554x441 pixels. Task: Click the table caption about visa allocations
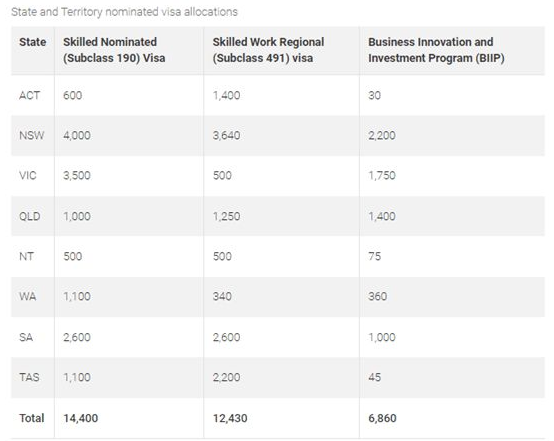pyautogui.click(x=124, y=12)
